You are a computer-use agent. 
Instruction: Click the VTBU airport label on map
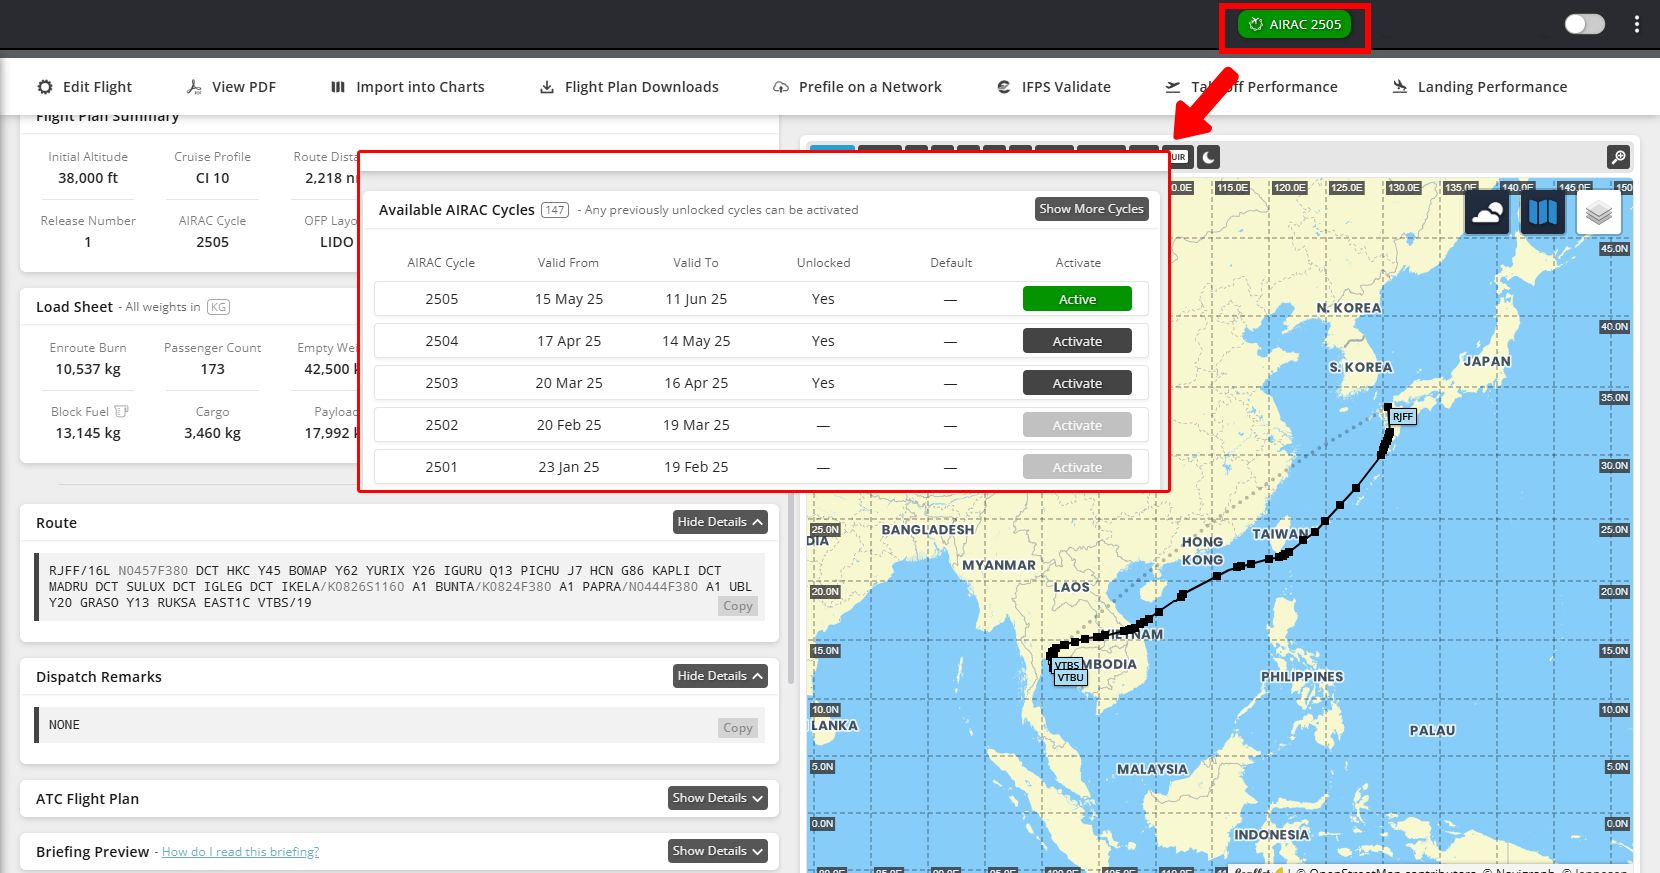(x=1070, y=677)
